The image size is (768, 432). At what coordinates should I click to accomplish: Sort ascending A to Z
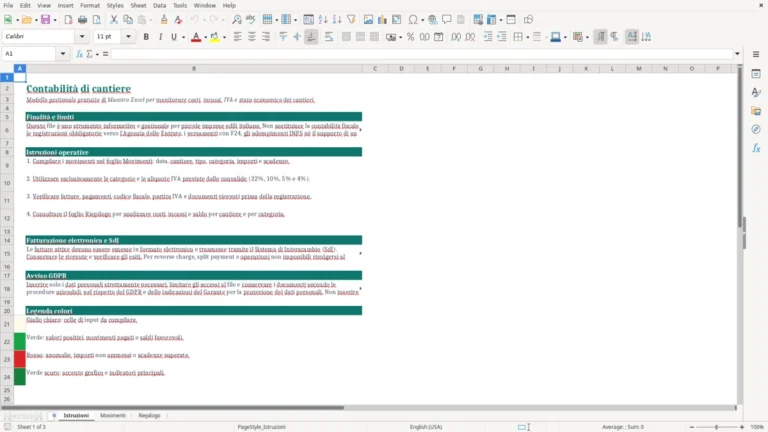coord(323,20)
